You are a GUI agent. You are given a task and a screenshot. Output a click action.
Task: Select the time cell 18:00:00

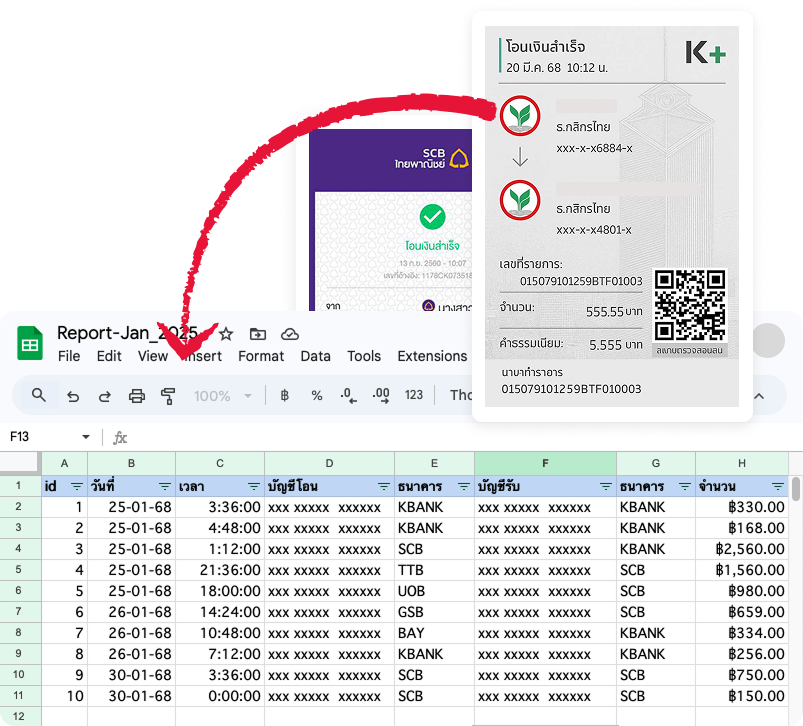point(220,591)
